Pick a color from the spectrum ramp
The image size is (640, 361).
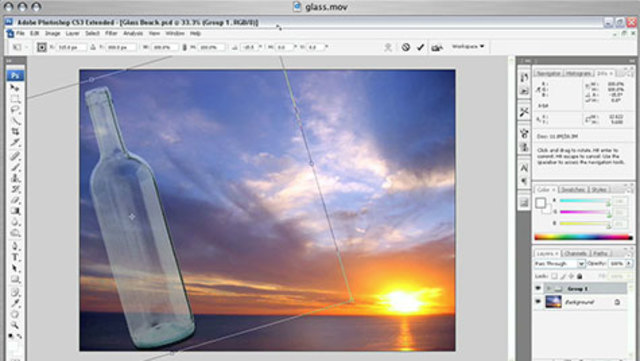583,236
